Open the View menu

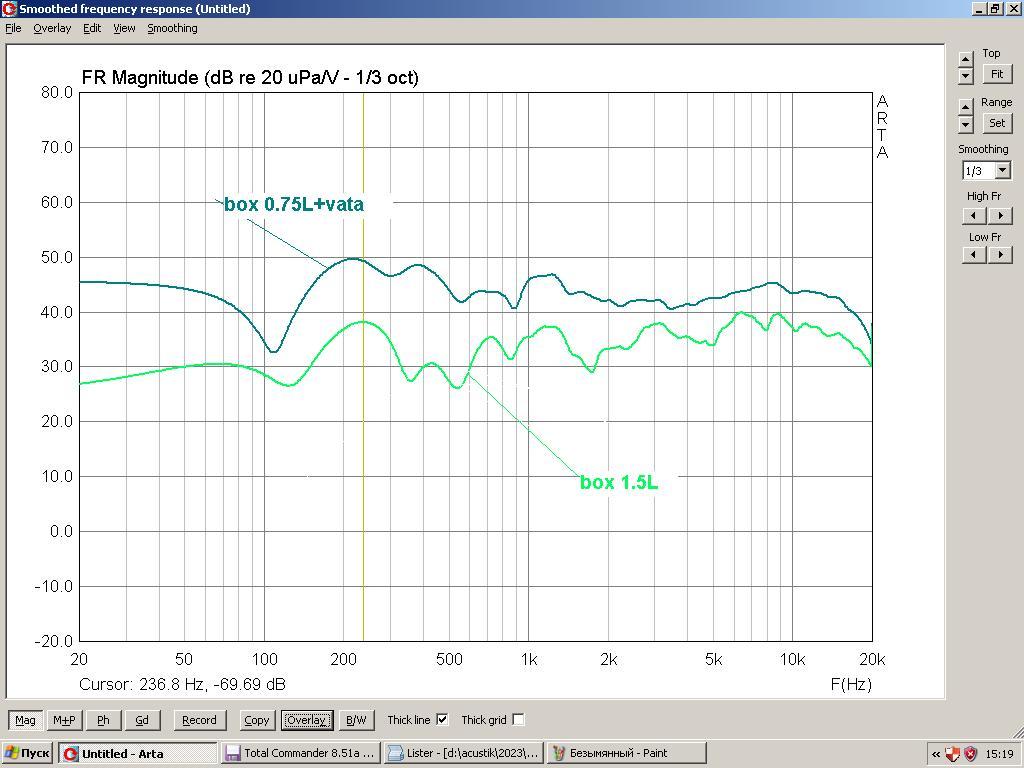[124, 28]
